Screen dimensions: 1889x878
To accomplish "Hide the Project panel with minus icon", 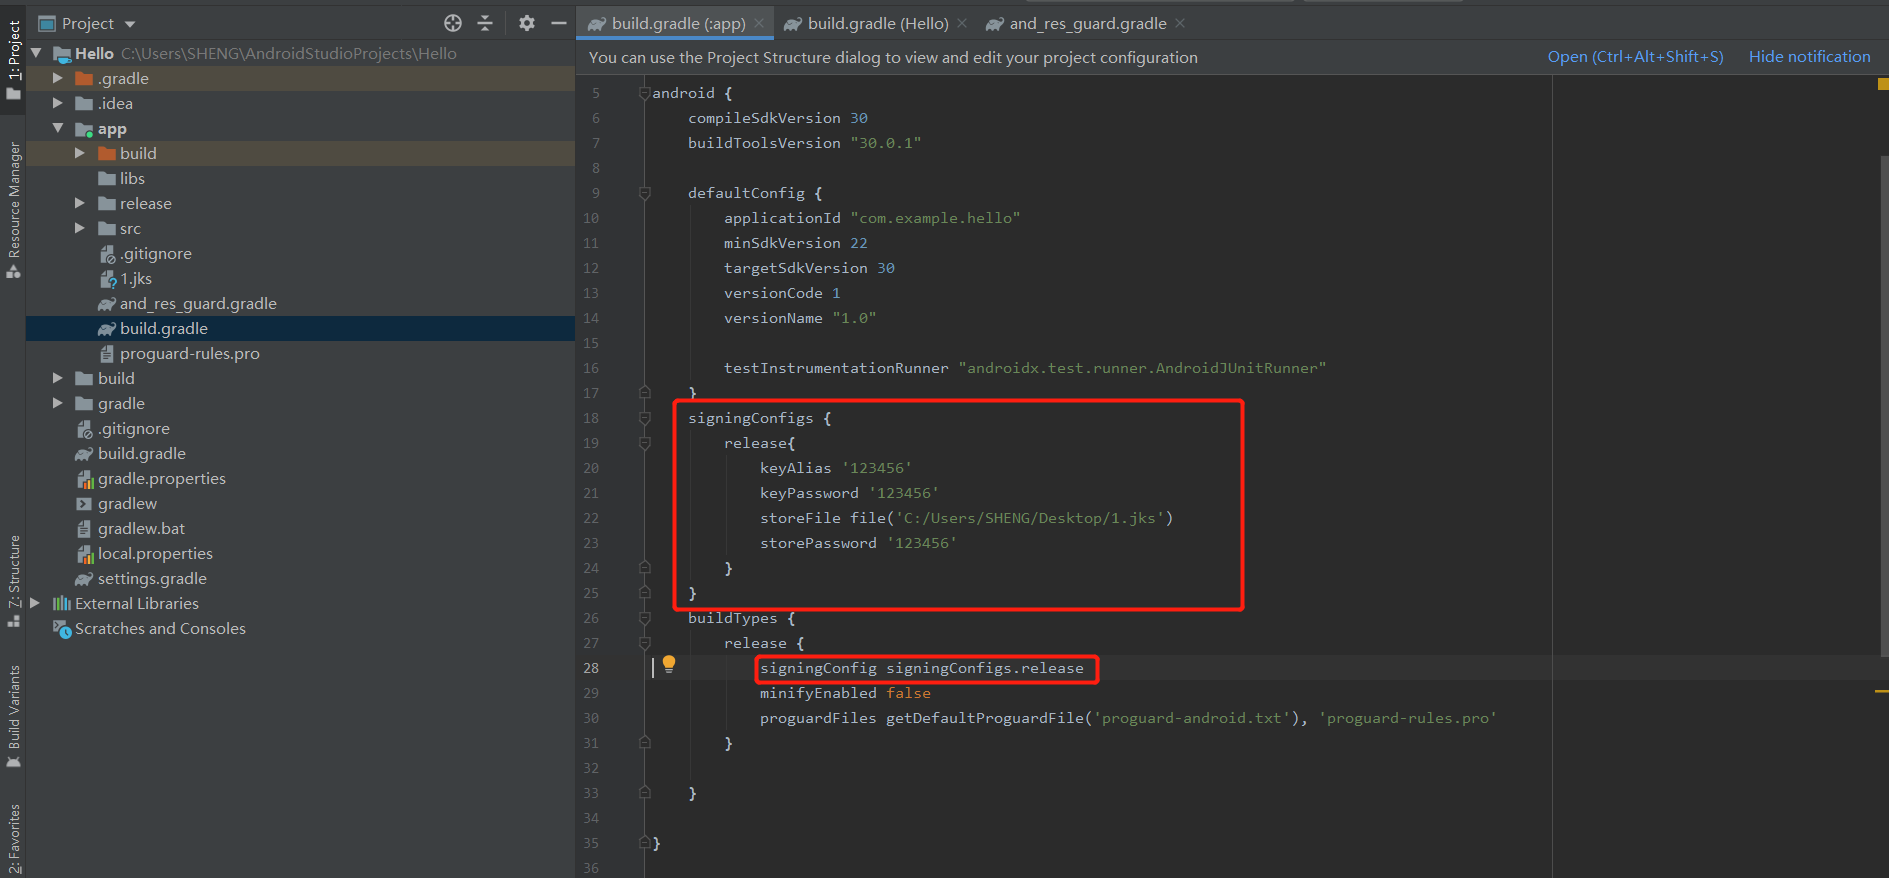I will coord(559,23).
